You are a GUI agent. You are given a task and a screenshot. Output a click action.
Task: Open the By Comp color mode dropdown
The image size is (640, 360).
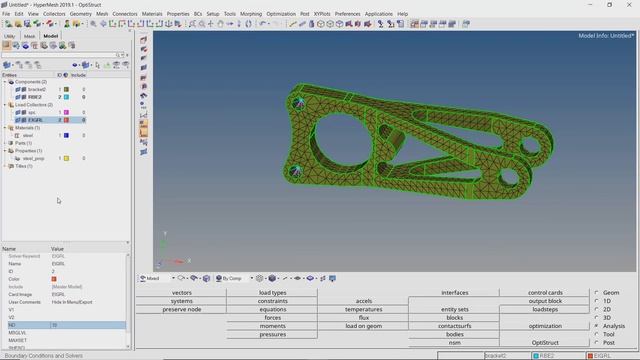pyautogui.click(x=251, y=278)
